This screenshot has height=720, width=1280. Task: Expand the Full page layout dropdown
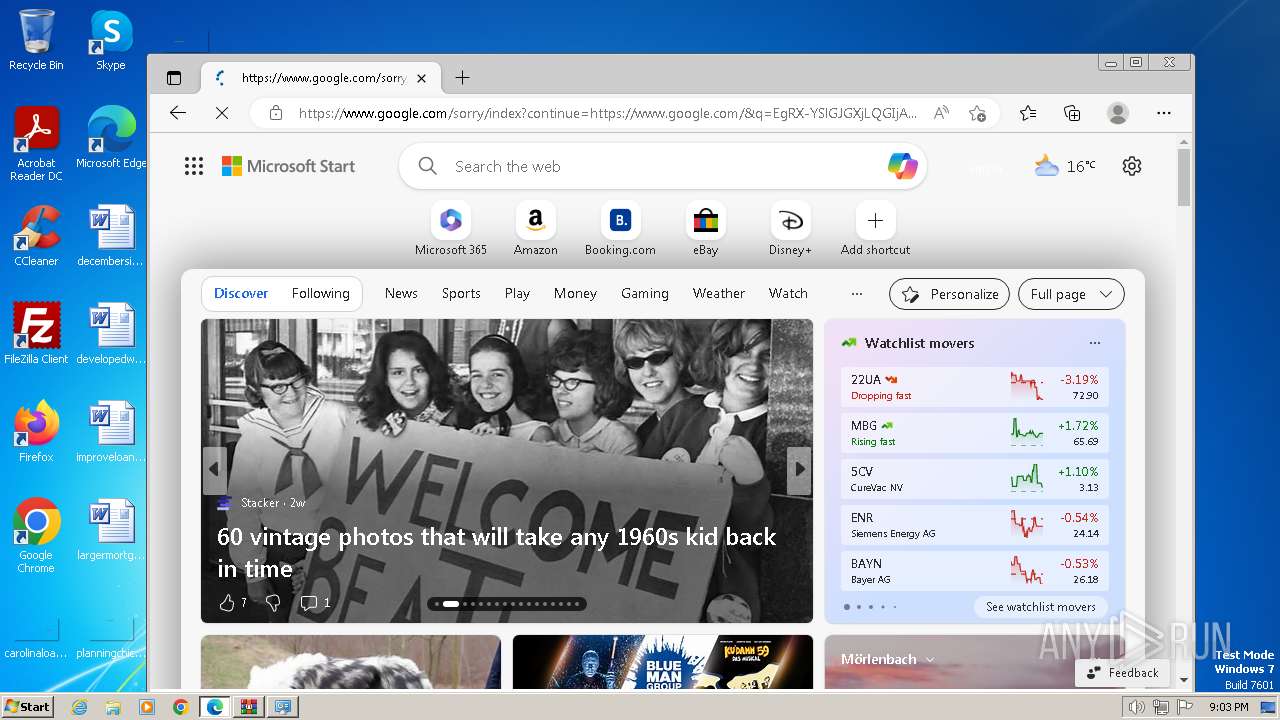(x=1071, y=294)
